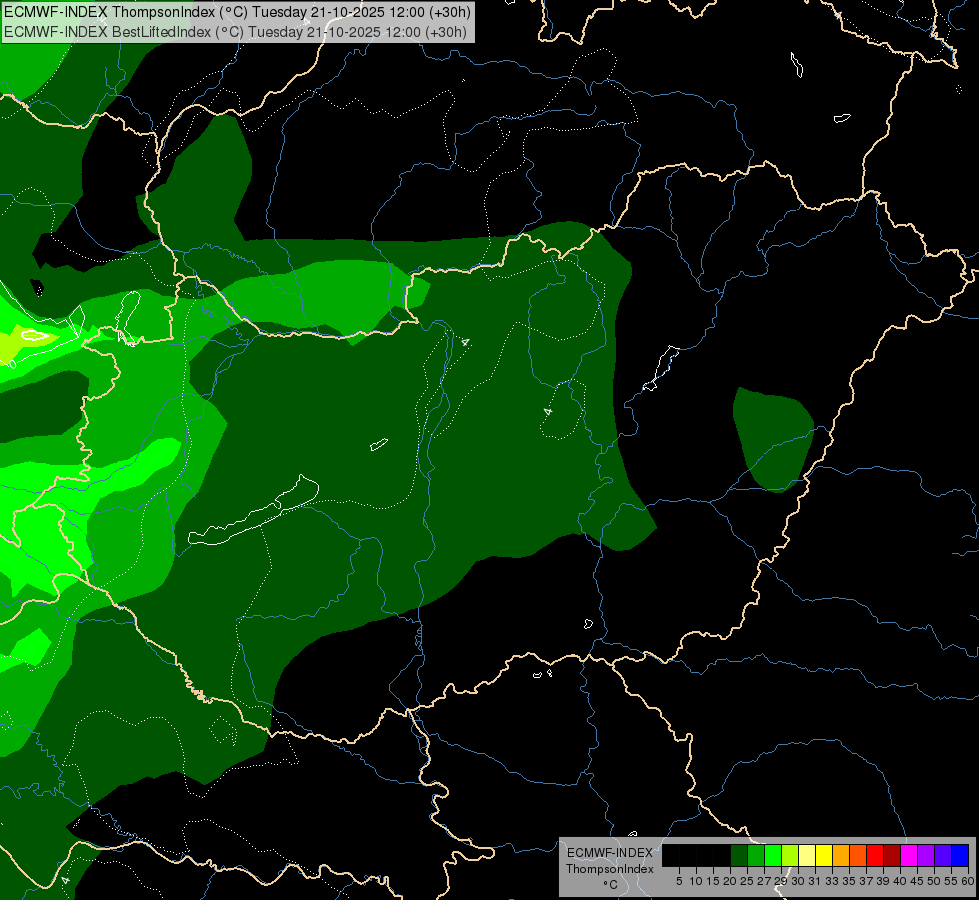The image size is (979, 900).
Task: Click legend tick value '39'
Action: pyautogui.click(x=883, y=881)
